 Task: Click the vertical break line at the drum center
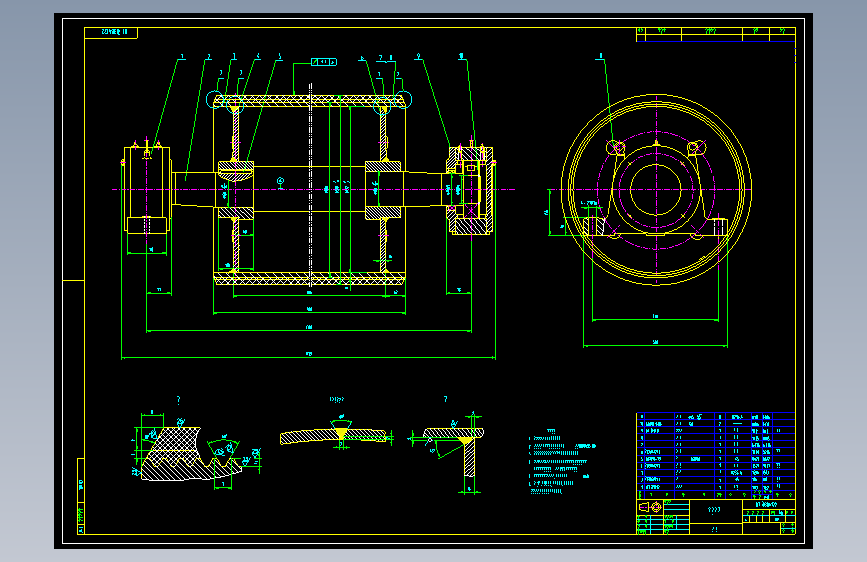[311, 185]
